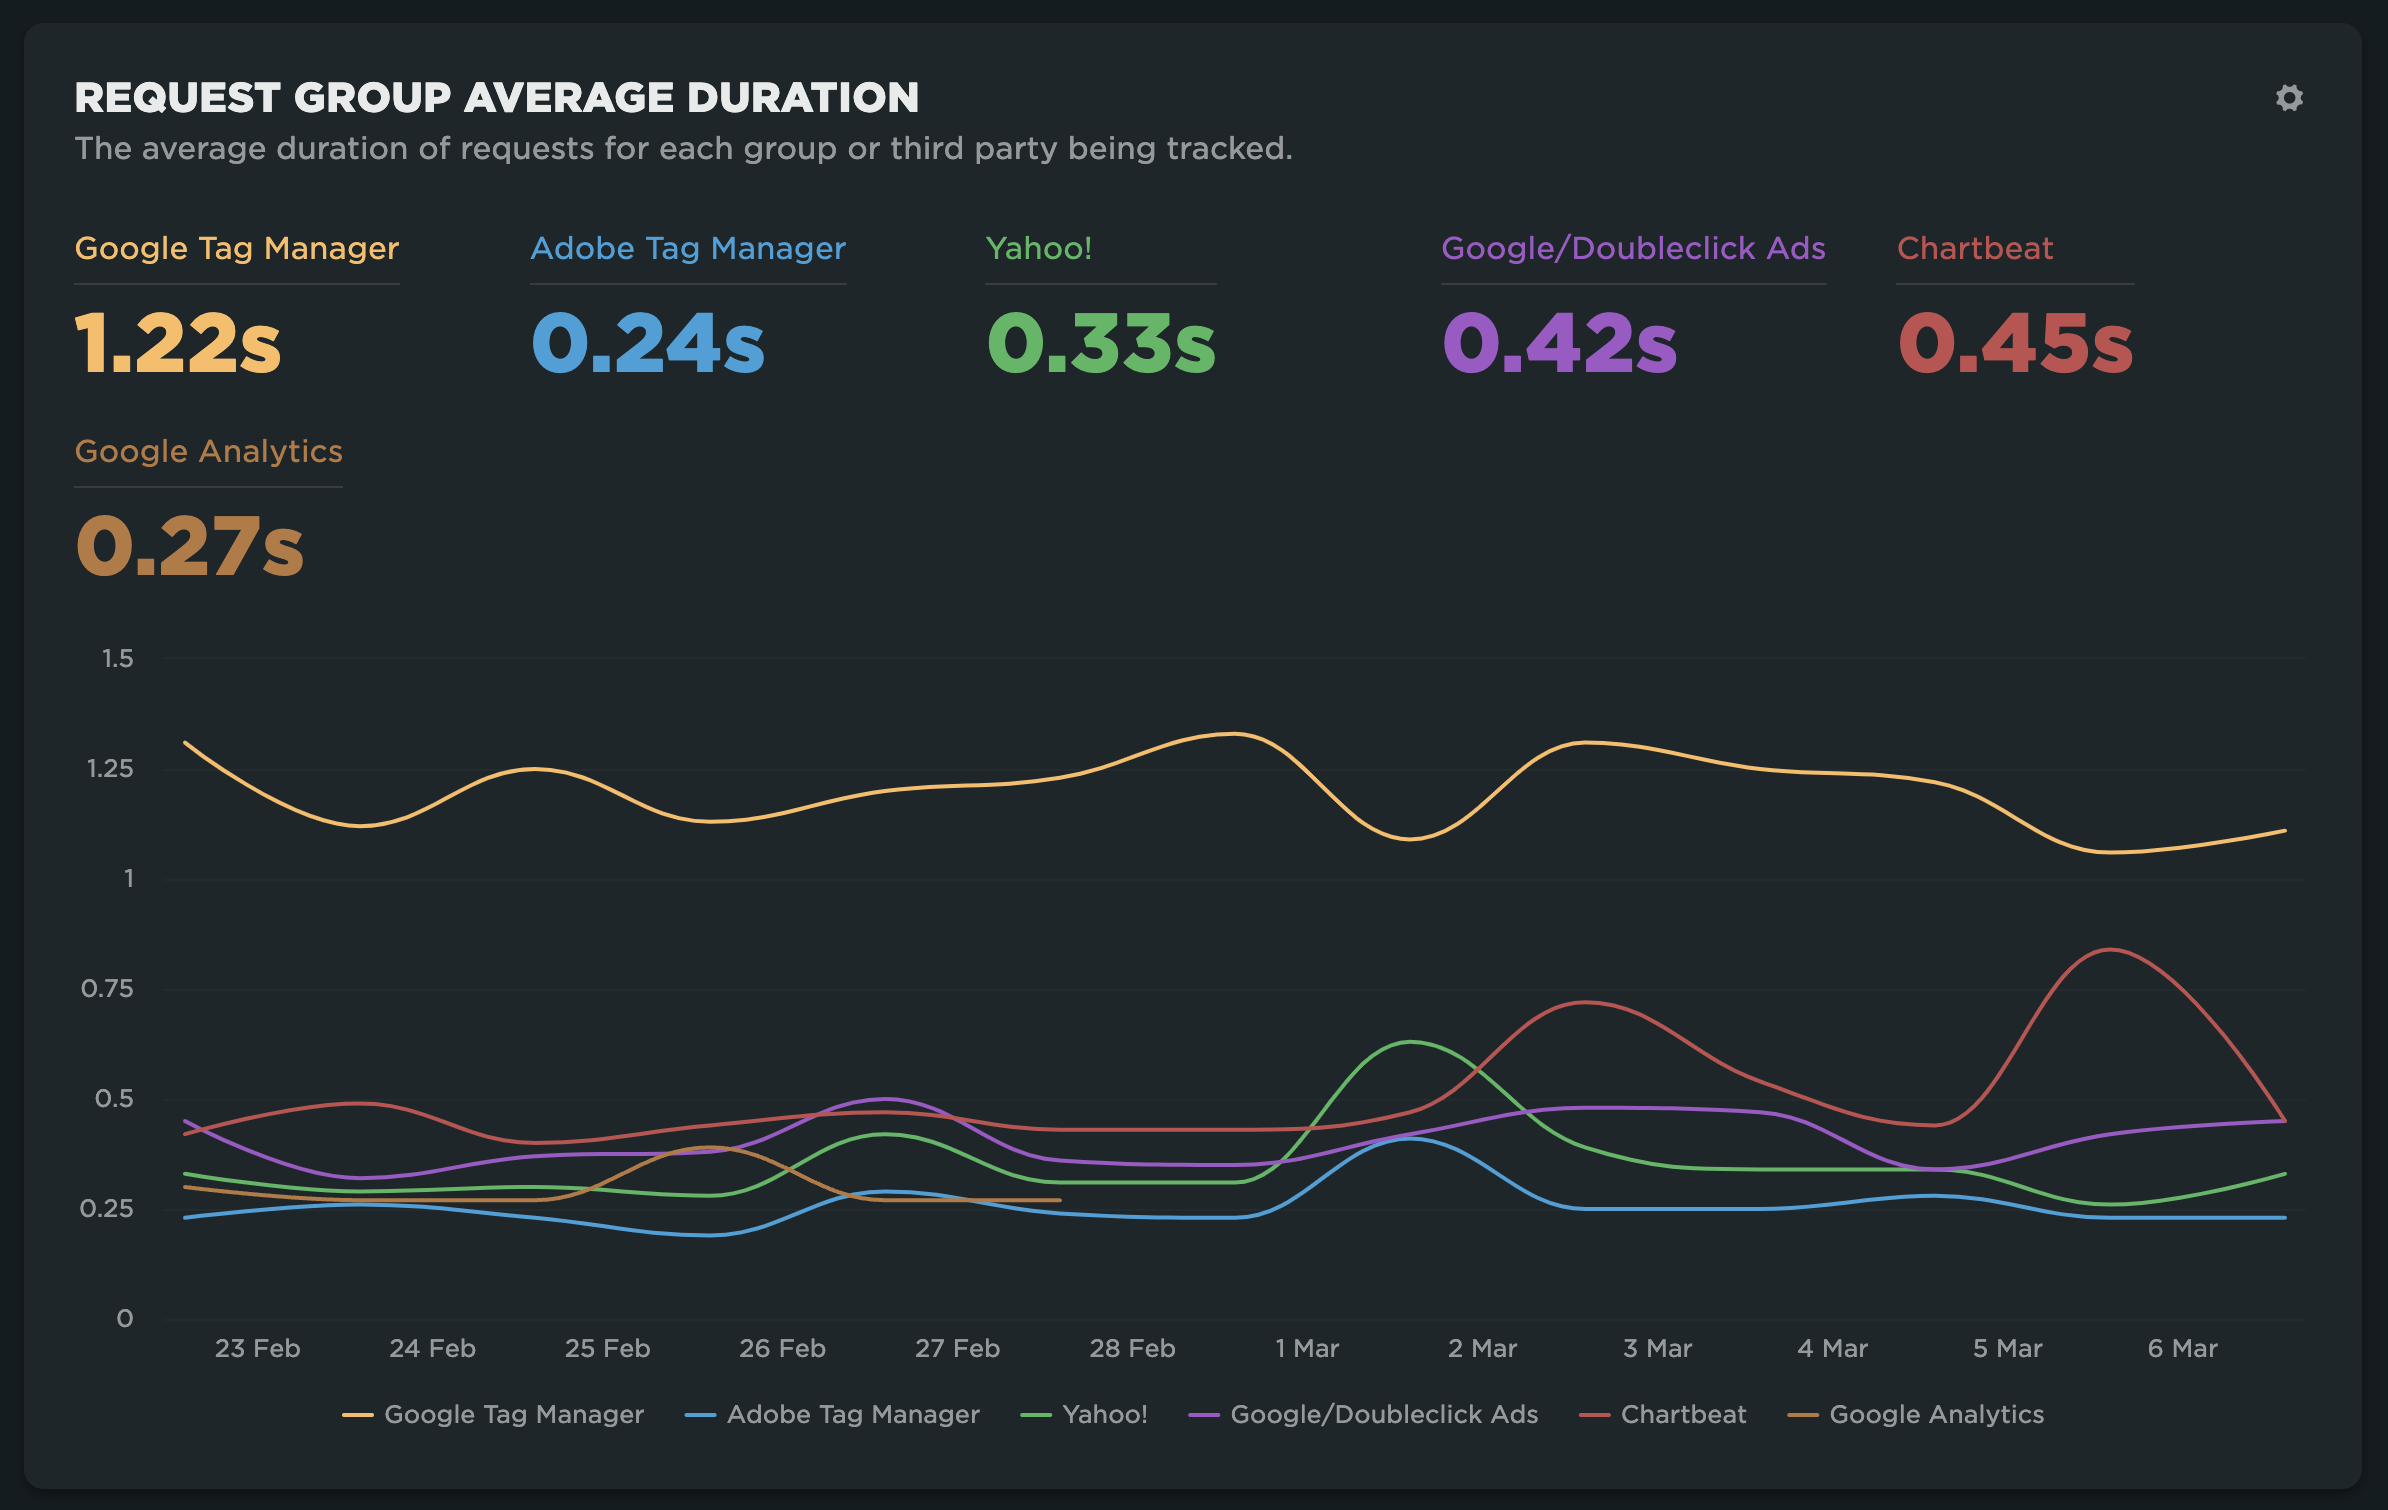Click the 0.45s Chartbeat value

click(2015, 344)
